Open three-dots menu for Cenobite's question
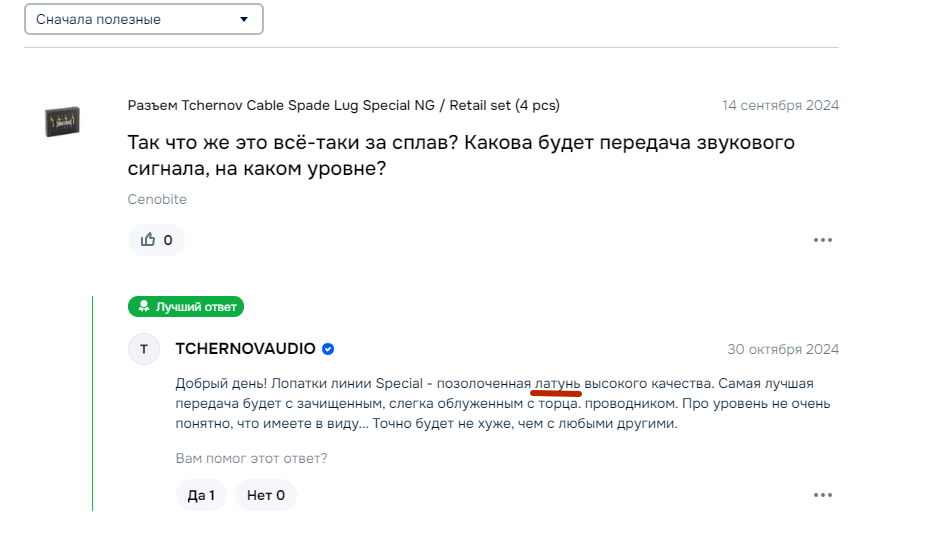 (823, 240)
